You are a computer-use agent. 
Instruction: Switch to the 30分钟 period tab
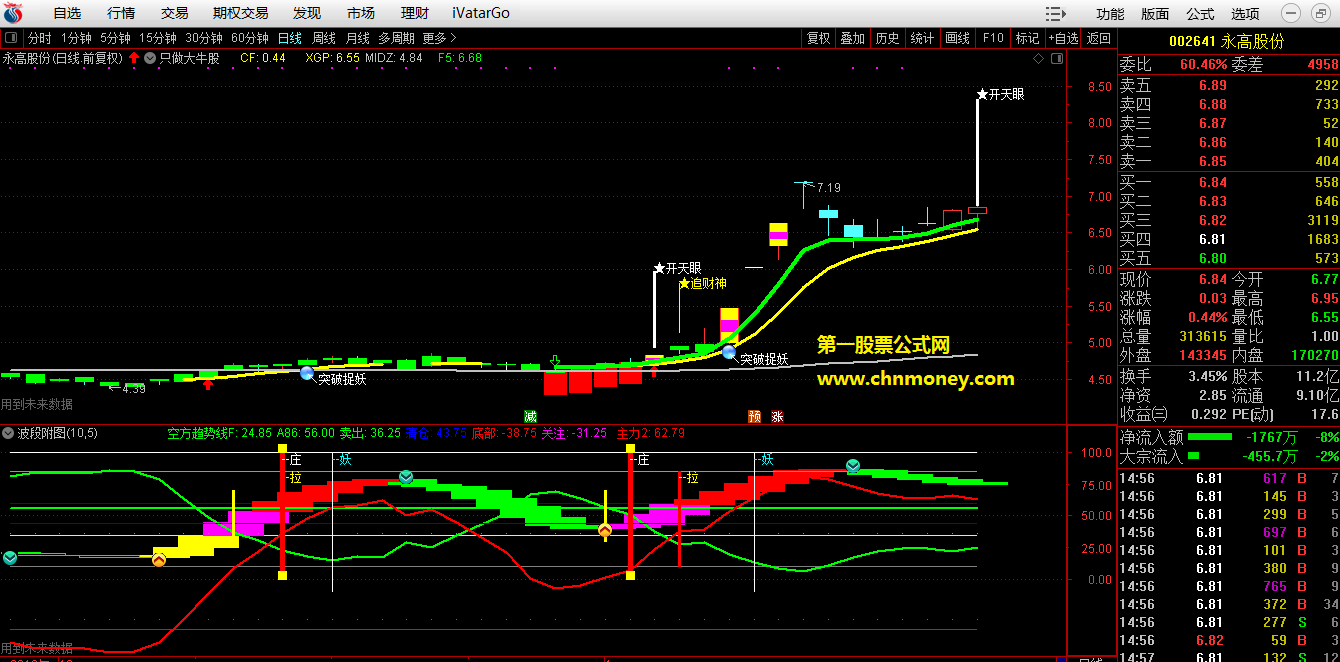[x=204, y=38]
